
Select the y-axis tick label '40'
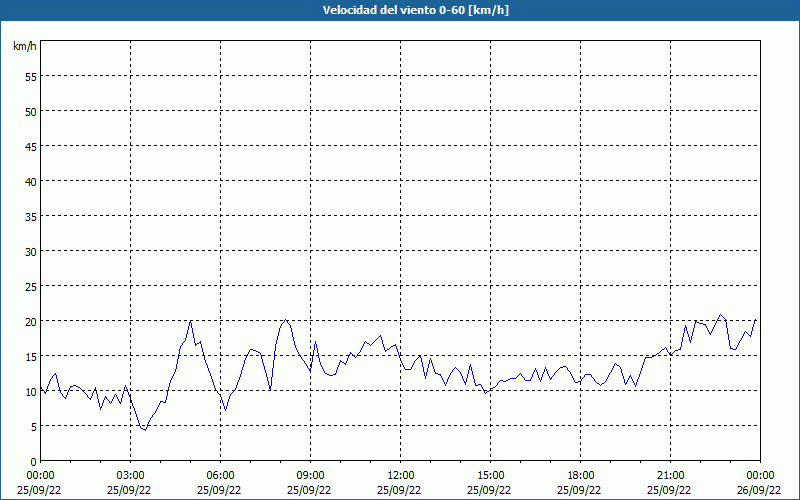(31, 182)
